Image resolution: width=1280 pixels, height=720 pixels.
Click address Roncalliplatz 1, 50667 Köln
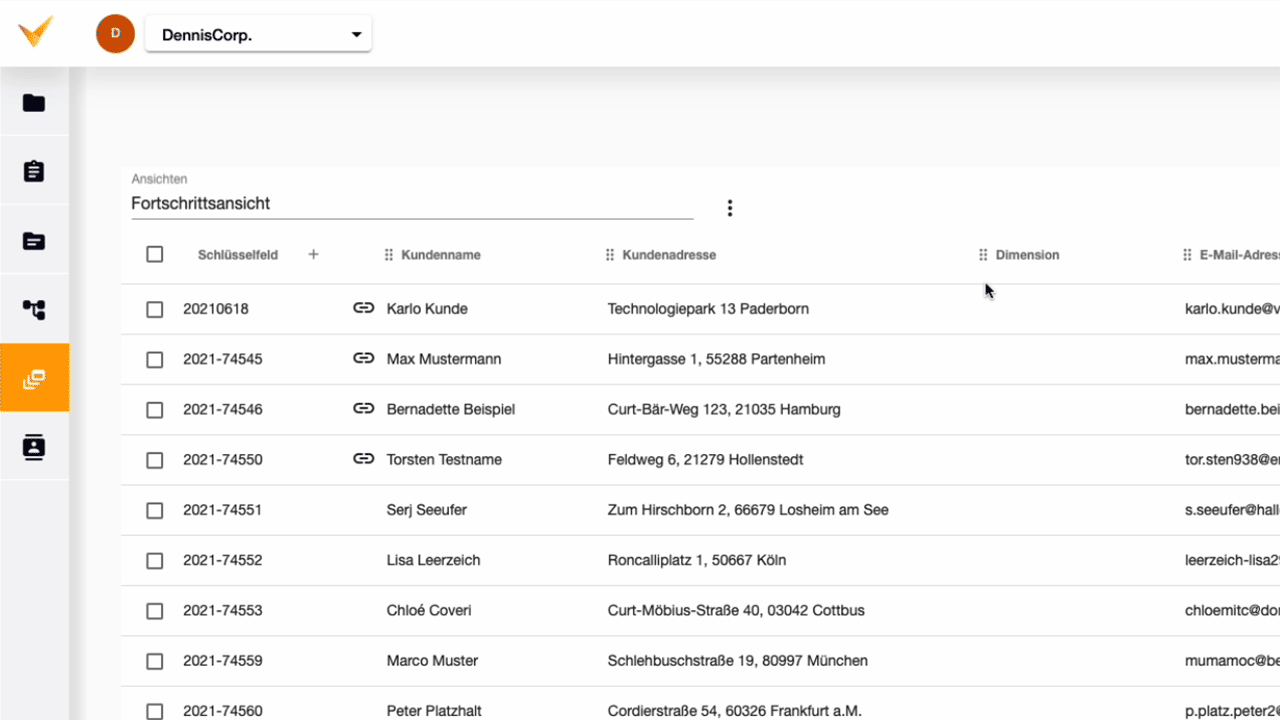click(x=697, y=560)
